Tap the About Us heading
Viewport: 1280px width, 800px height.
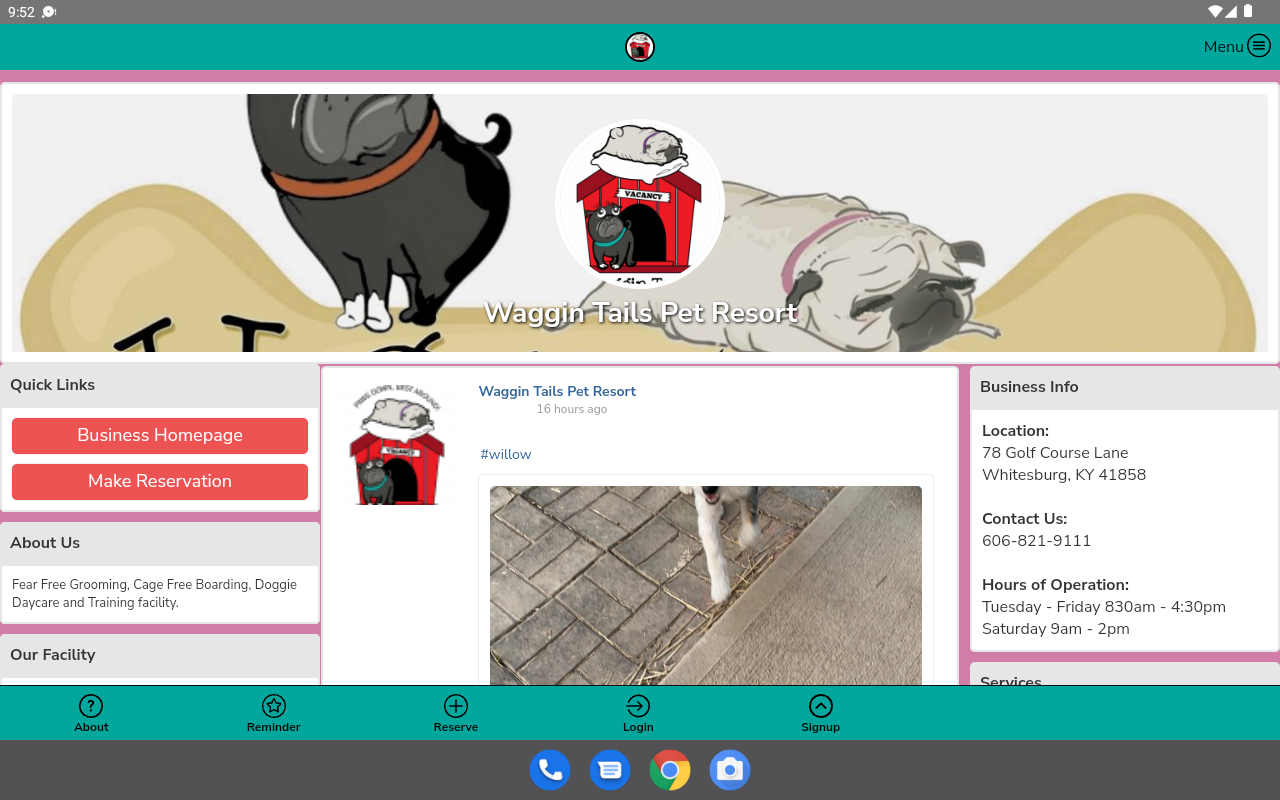pos(45,543)
